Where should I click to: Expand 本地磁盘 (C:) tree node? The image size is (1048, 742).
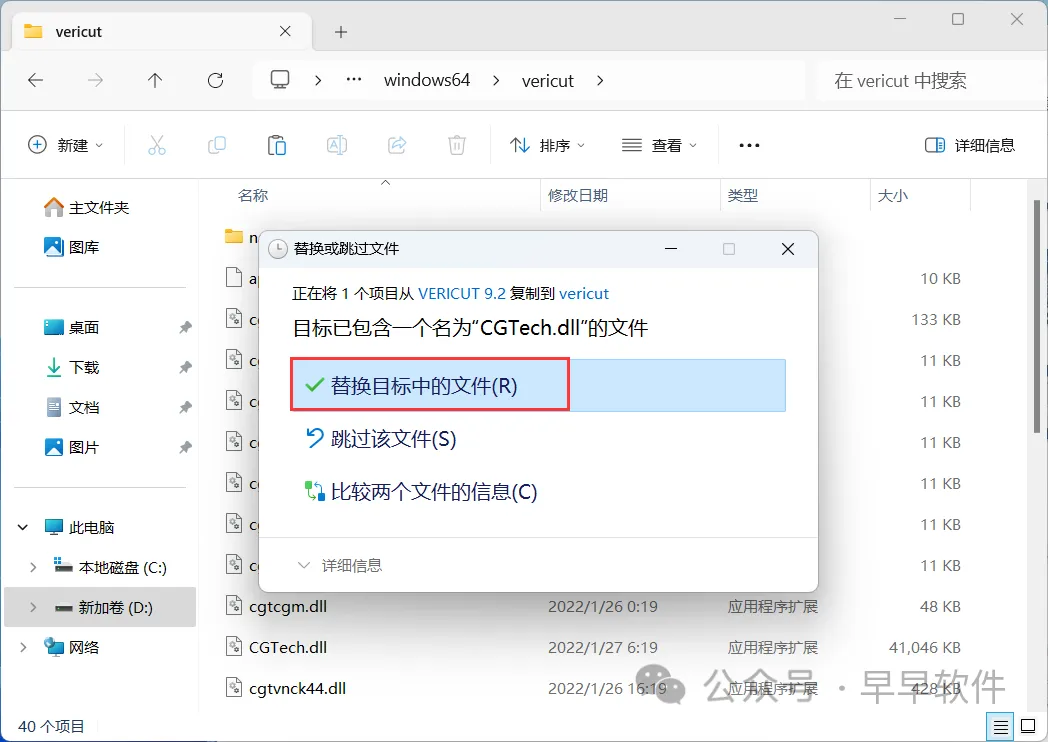pos(33,568)
